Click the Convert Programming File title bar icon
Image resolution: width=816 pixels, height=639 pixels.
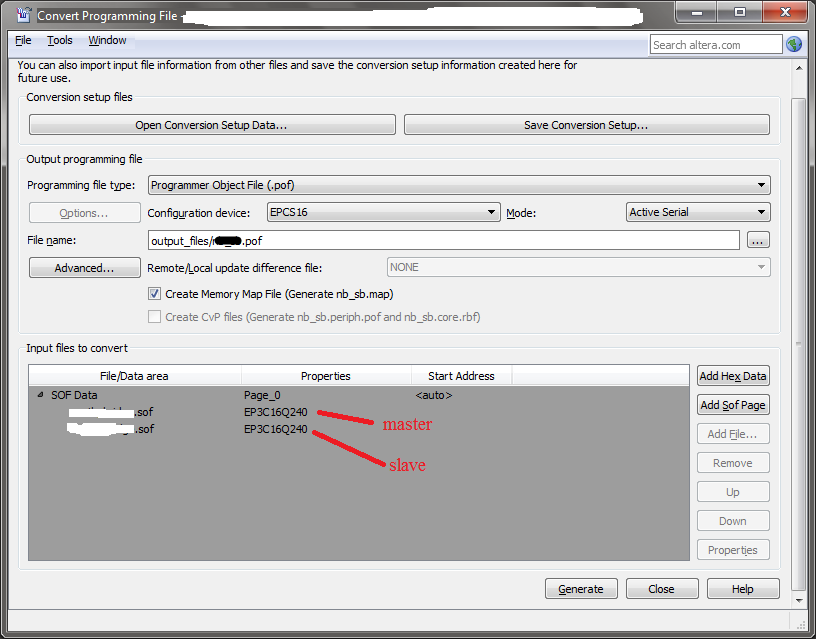point(23,15)
